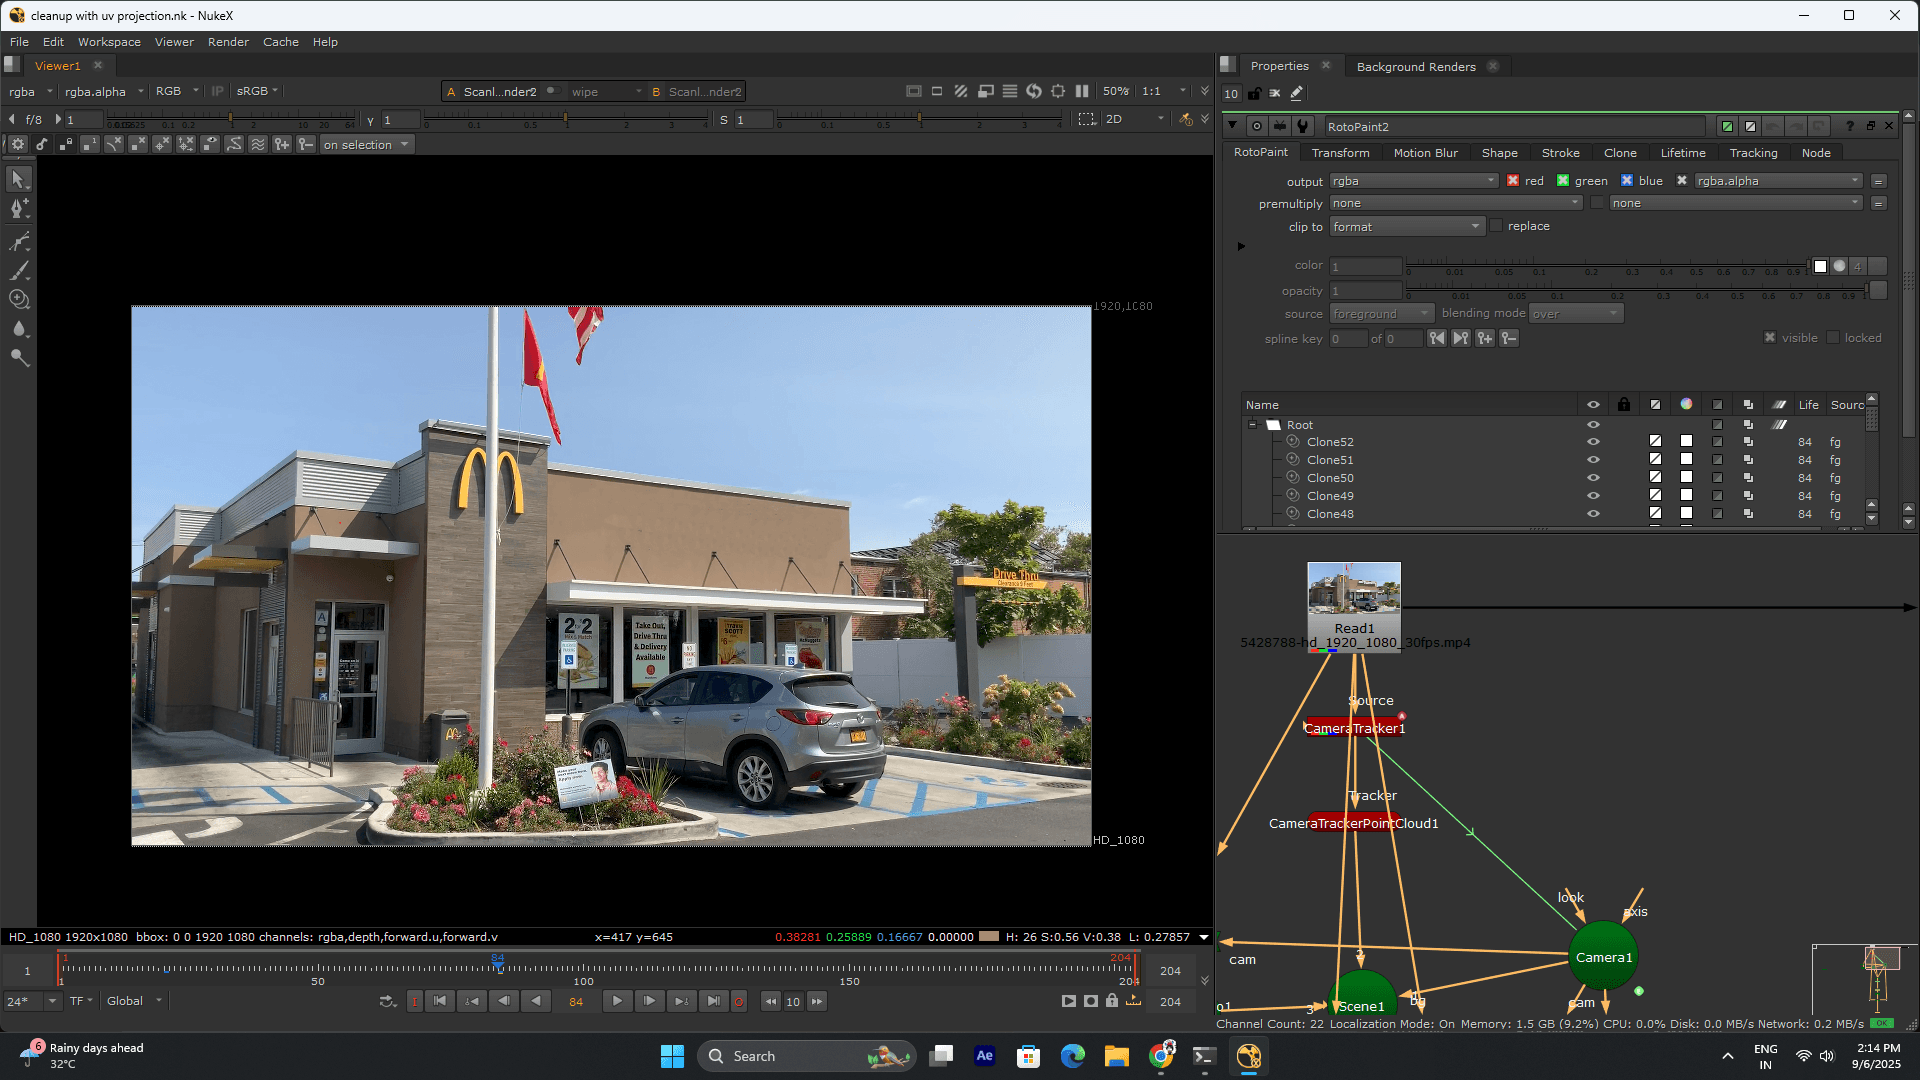1920x1080 pixels.
Task: Go to previous spline key in properties
Action: click(1437, 339)
